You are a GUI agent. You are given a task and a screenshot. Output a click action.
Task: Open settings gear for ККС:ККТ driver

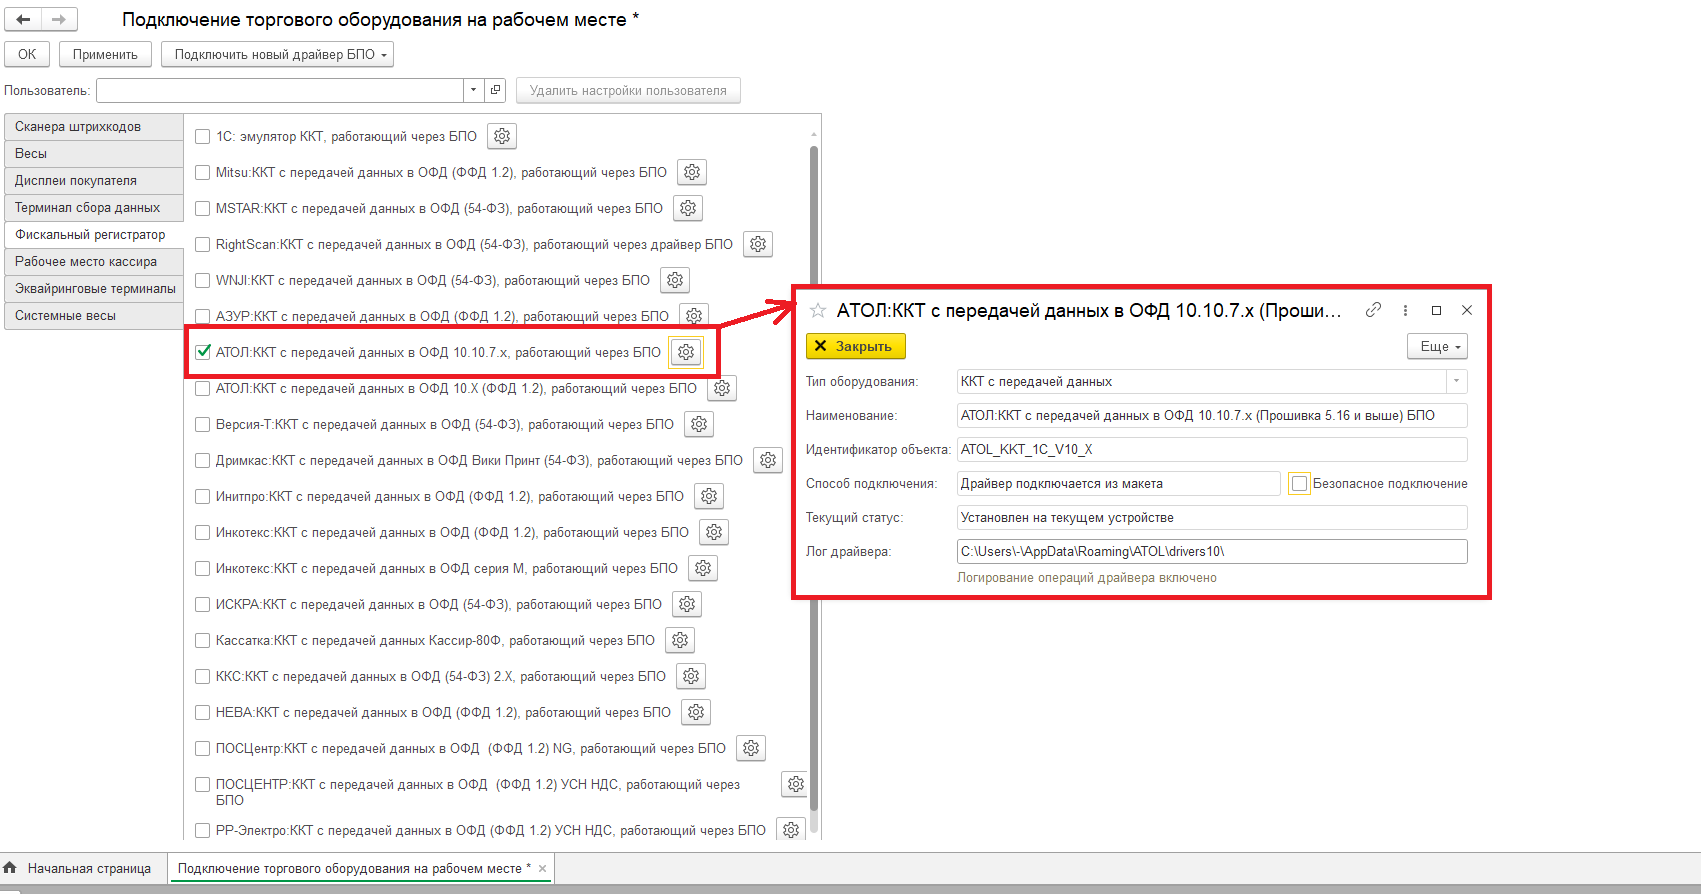tap(691, 676)
